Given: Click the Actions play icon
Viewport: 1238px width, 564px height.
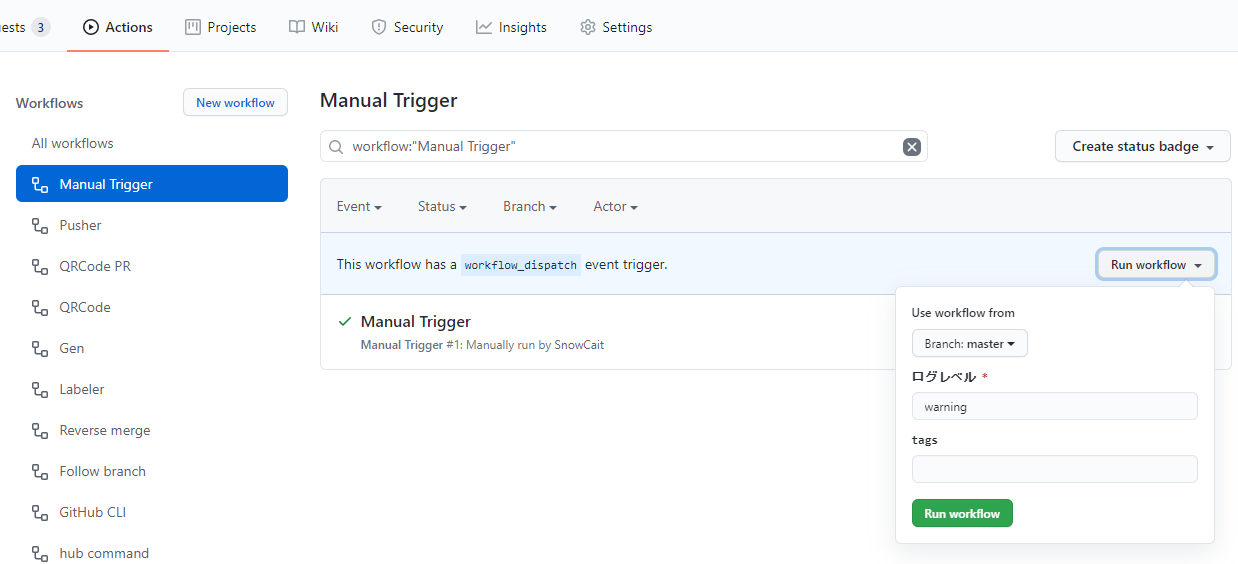Looking at the screenshot, I should click(x=91, y=27).
